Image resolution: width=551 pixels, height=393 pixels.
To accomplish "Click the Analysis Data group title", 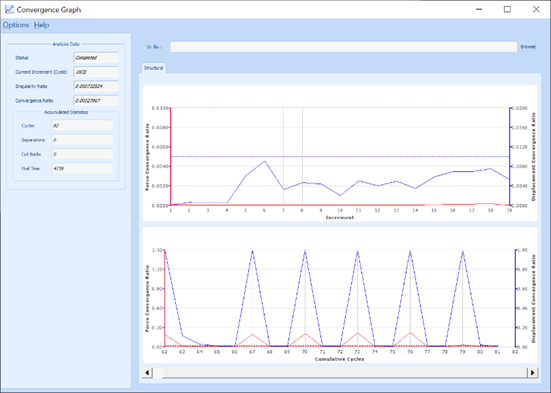I will [66, 44].
